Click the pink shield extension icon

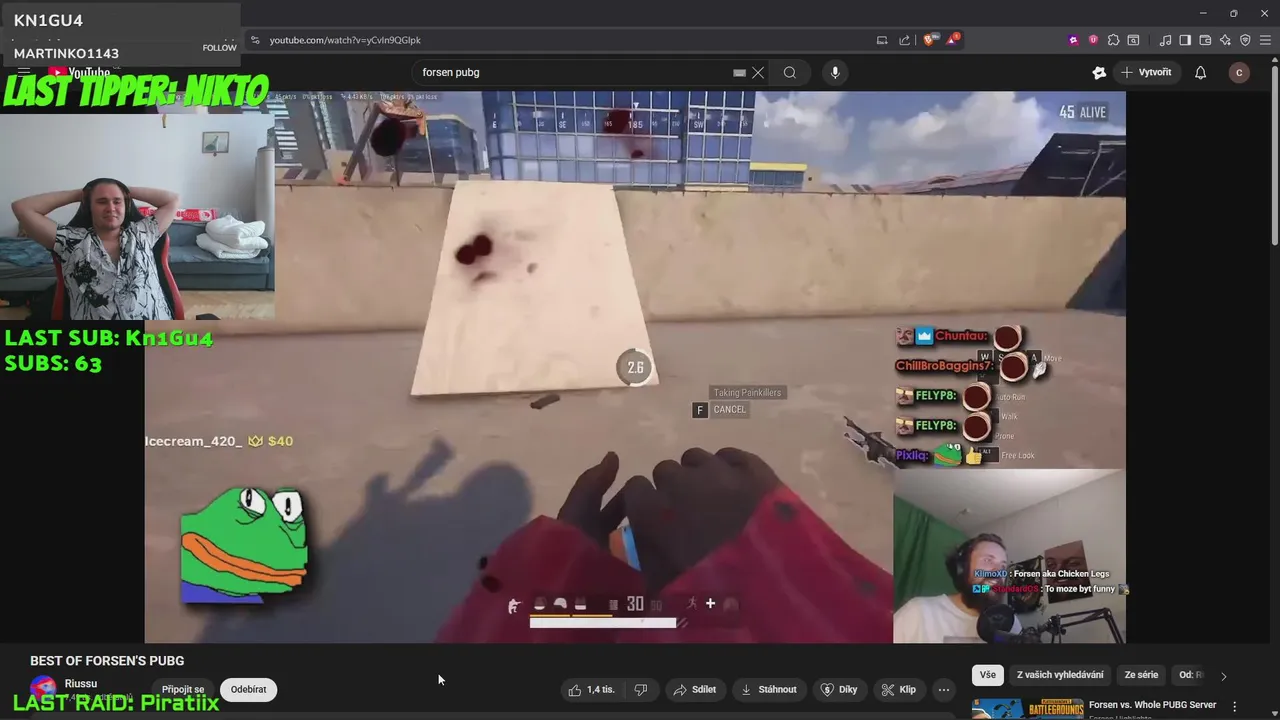[1093, 40]
